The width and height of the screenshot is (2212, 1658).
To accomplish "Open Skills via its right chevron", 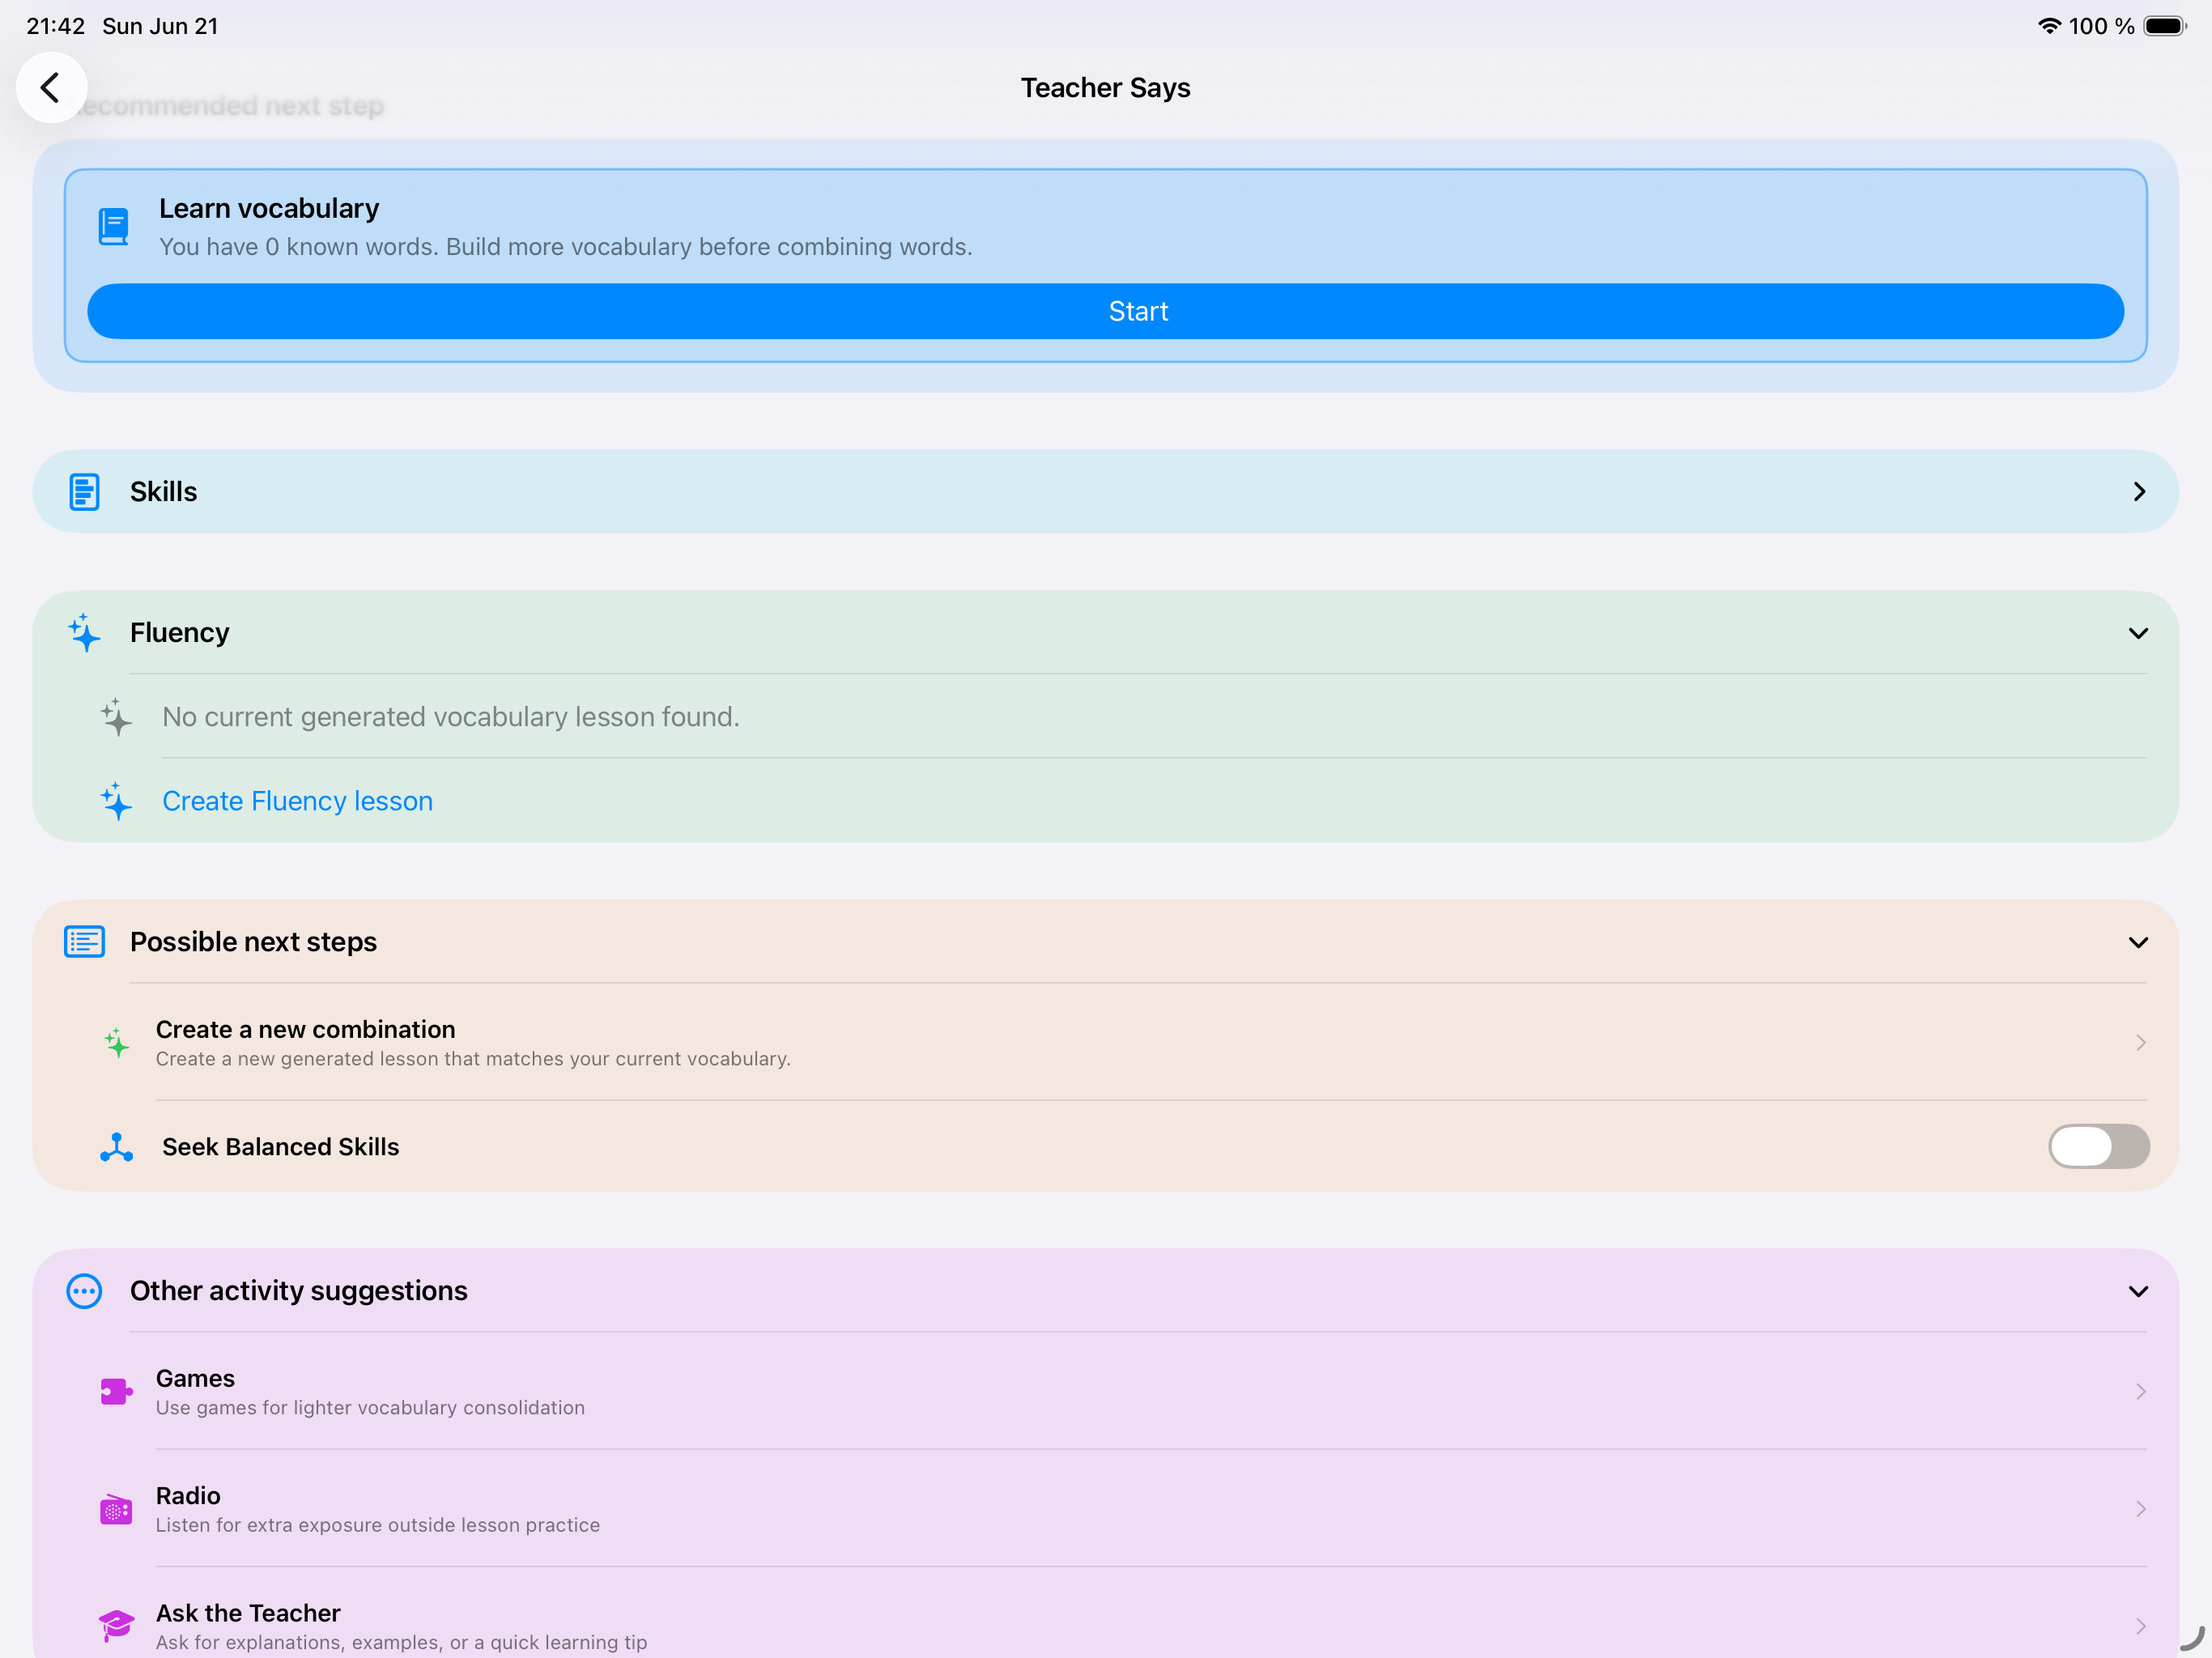I will tap(2139, 492).
